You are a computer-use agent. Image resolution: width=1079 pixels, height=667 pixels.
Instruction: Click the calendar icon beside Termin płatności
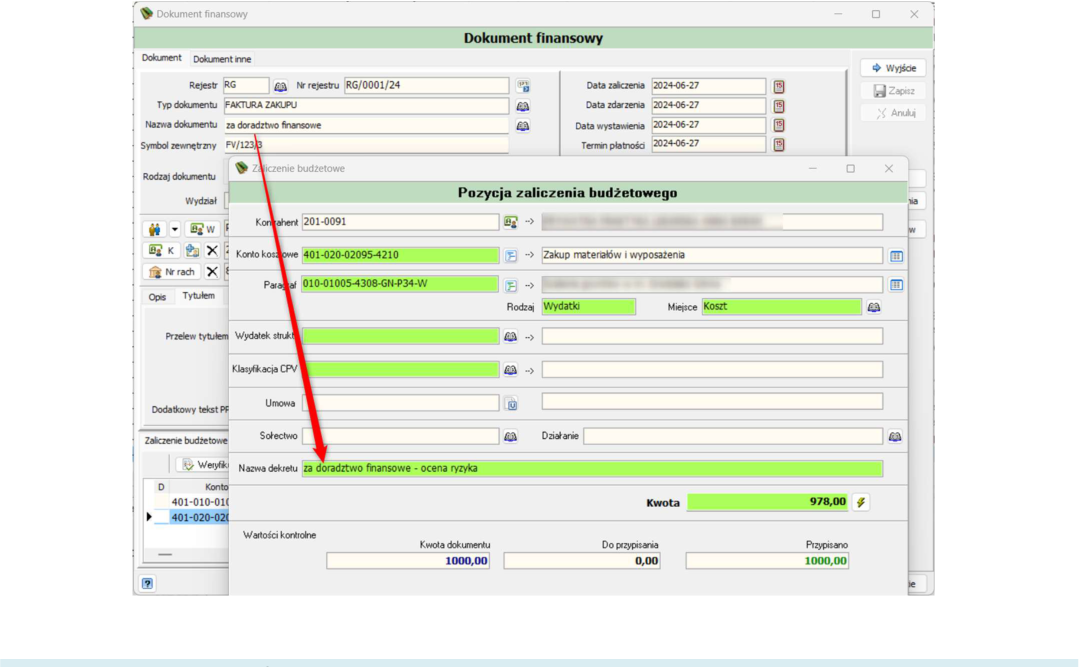(778, 145)
